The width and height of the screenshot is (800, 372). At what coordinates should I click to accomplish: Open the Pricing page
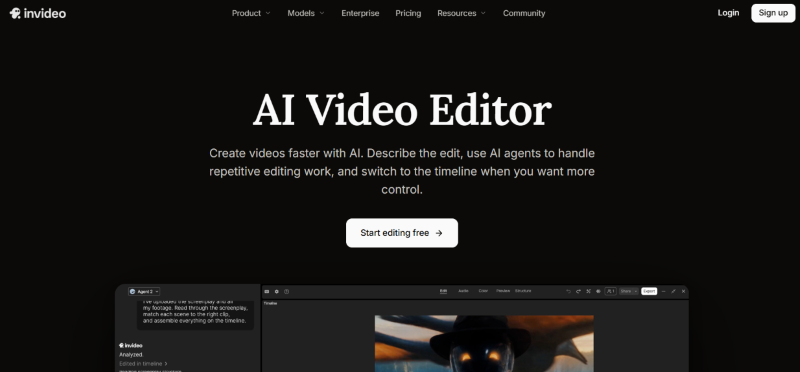(x=408, y=13)
